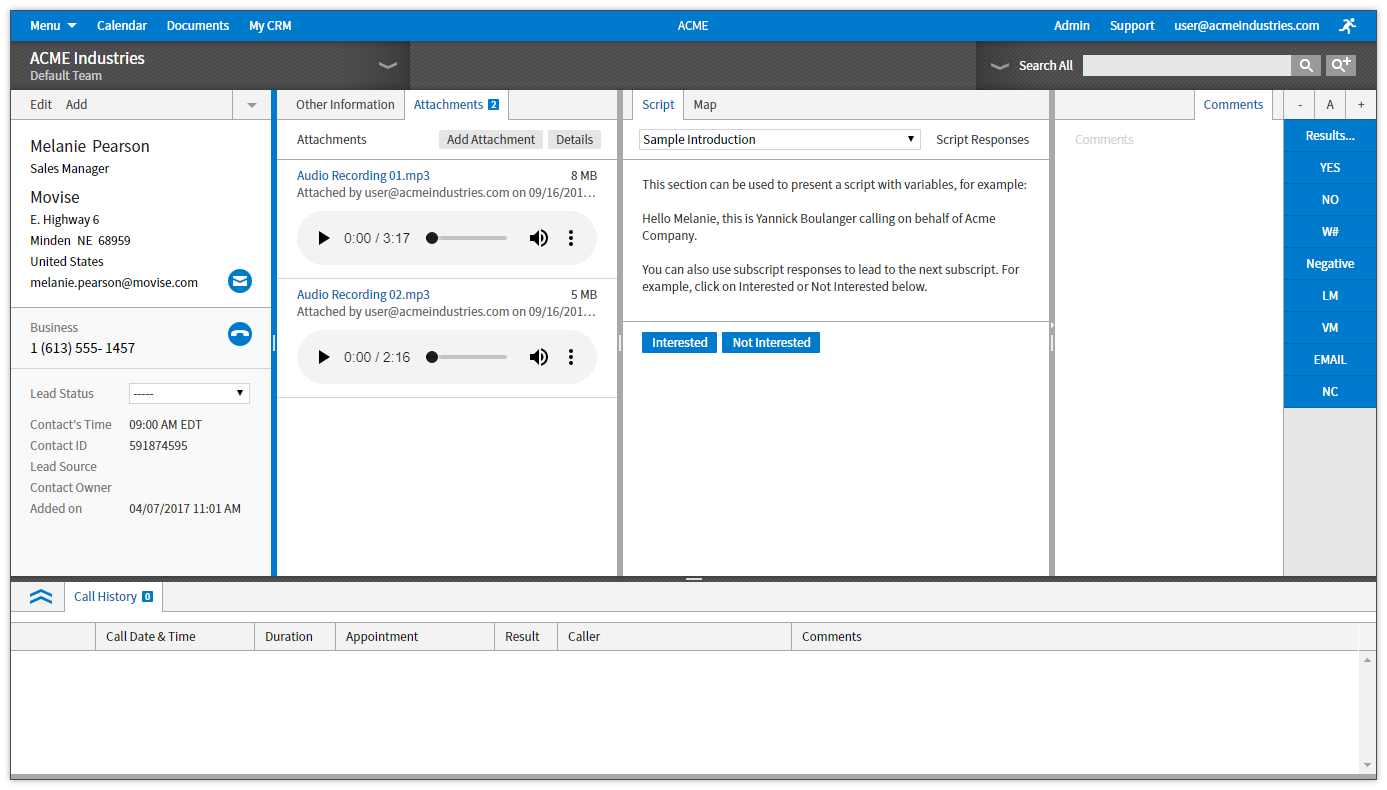Expand the Search All chevron
The image size is (1387, 790).
pos(999,66)
